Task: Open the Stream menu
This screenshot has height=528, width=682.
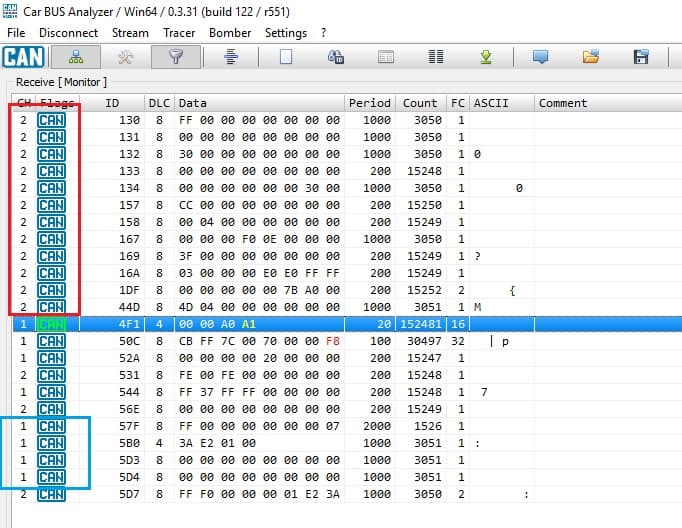Action: click(x=130, y=33)
